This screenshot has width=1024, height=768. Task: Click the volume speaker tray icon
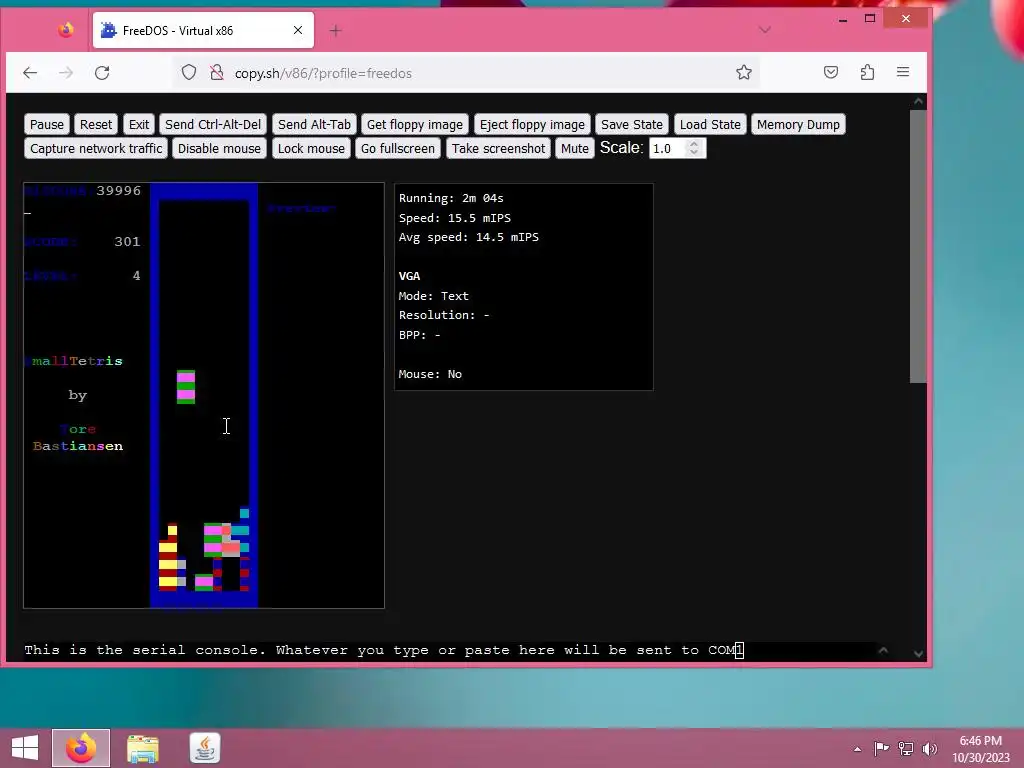click(x=929, y=748)
